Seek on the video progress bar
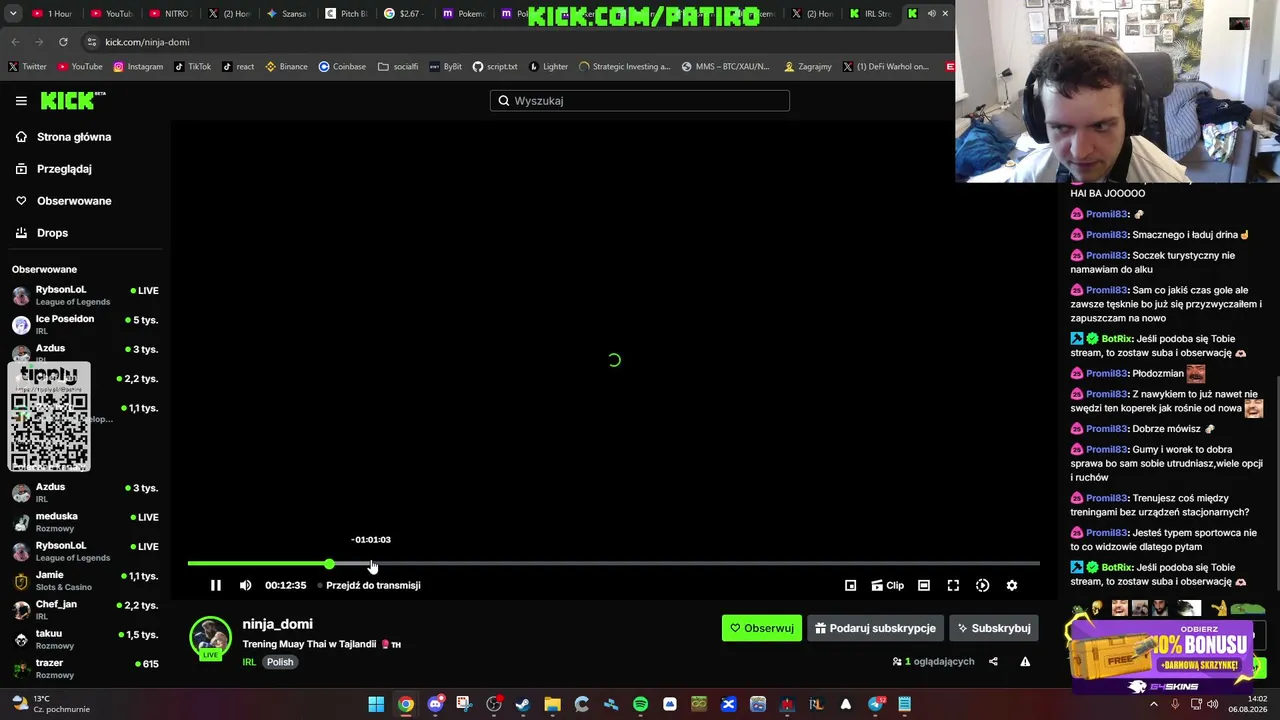The image size is (1280, 720). tap(613, 564)
